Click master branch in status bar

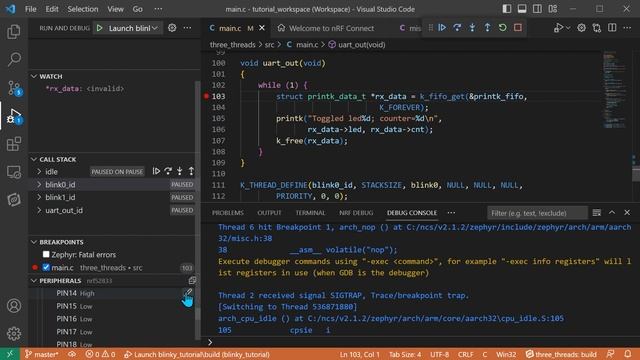click(42, 354)
